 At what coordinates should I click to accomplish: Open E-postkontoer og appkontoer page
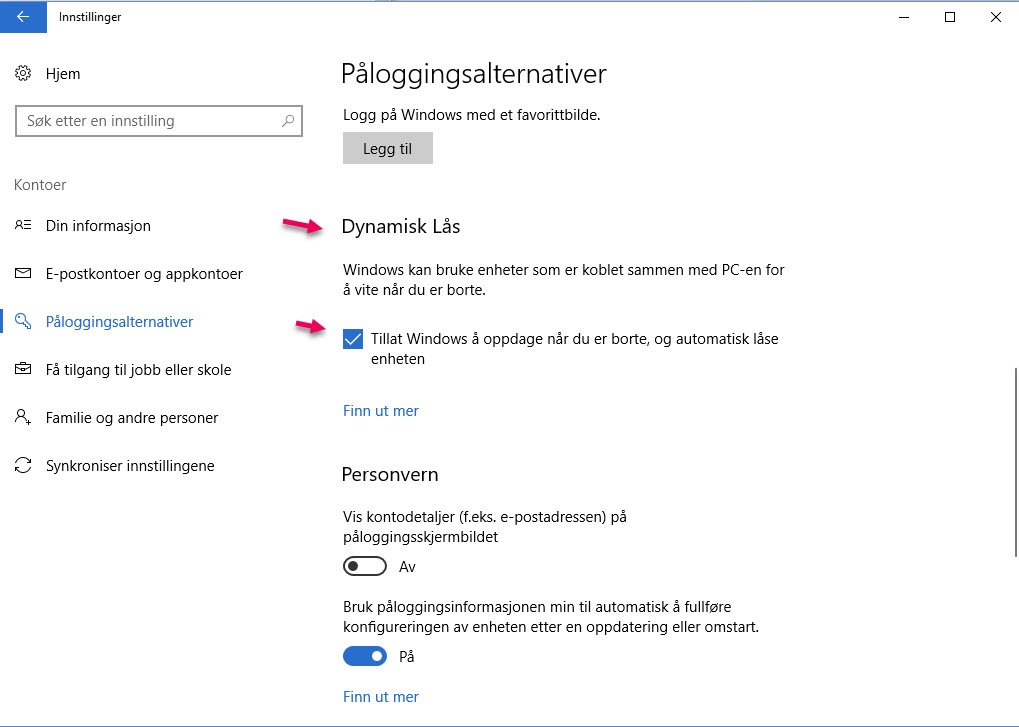tap(144, 274)
